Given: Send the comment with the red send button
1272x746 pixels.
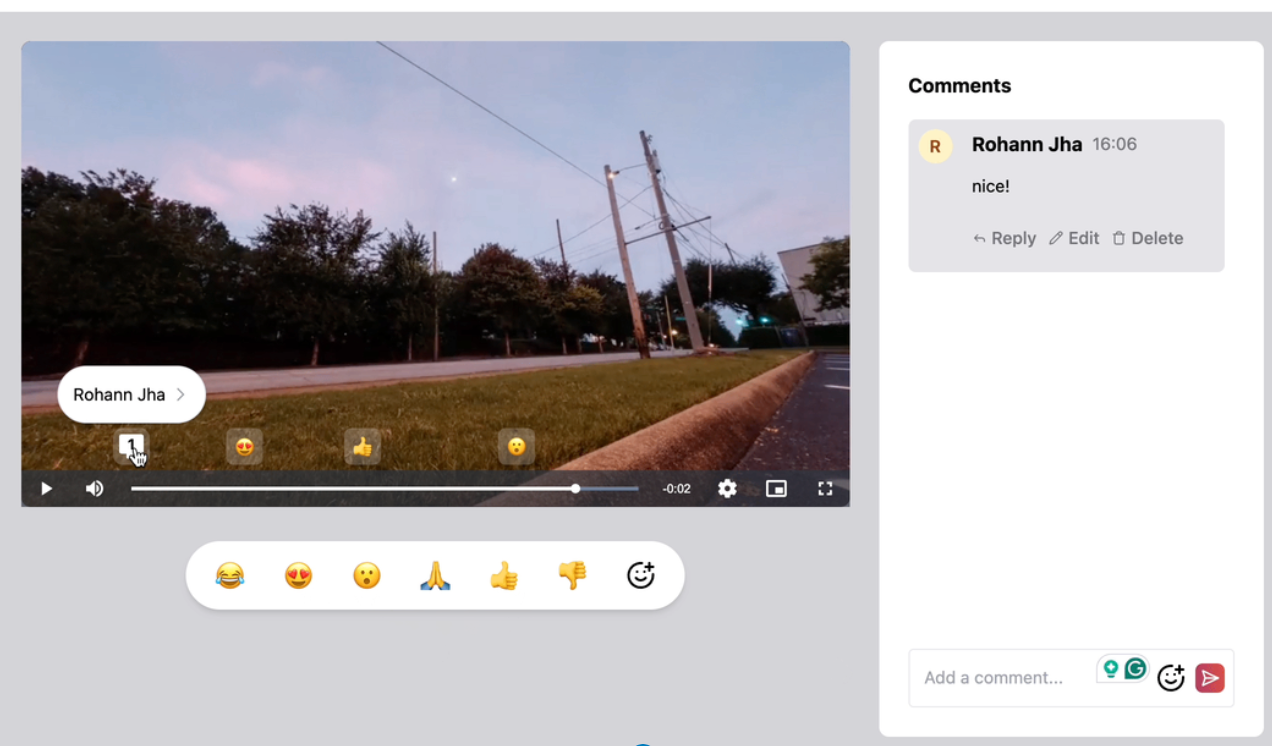Looking at the screenshot, I should 1209,678.
